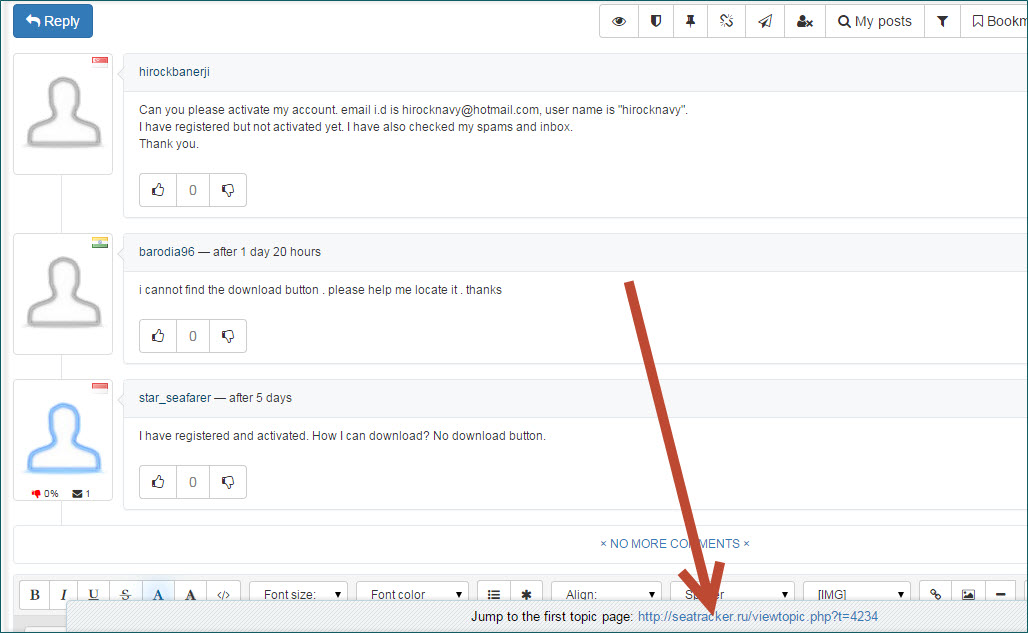Expand the Font color dropdown
The height and width of the screenshot is (633, 1028).
coord(412,594)
